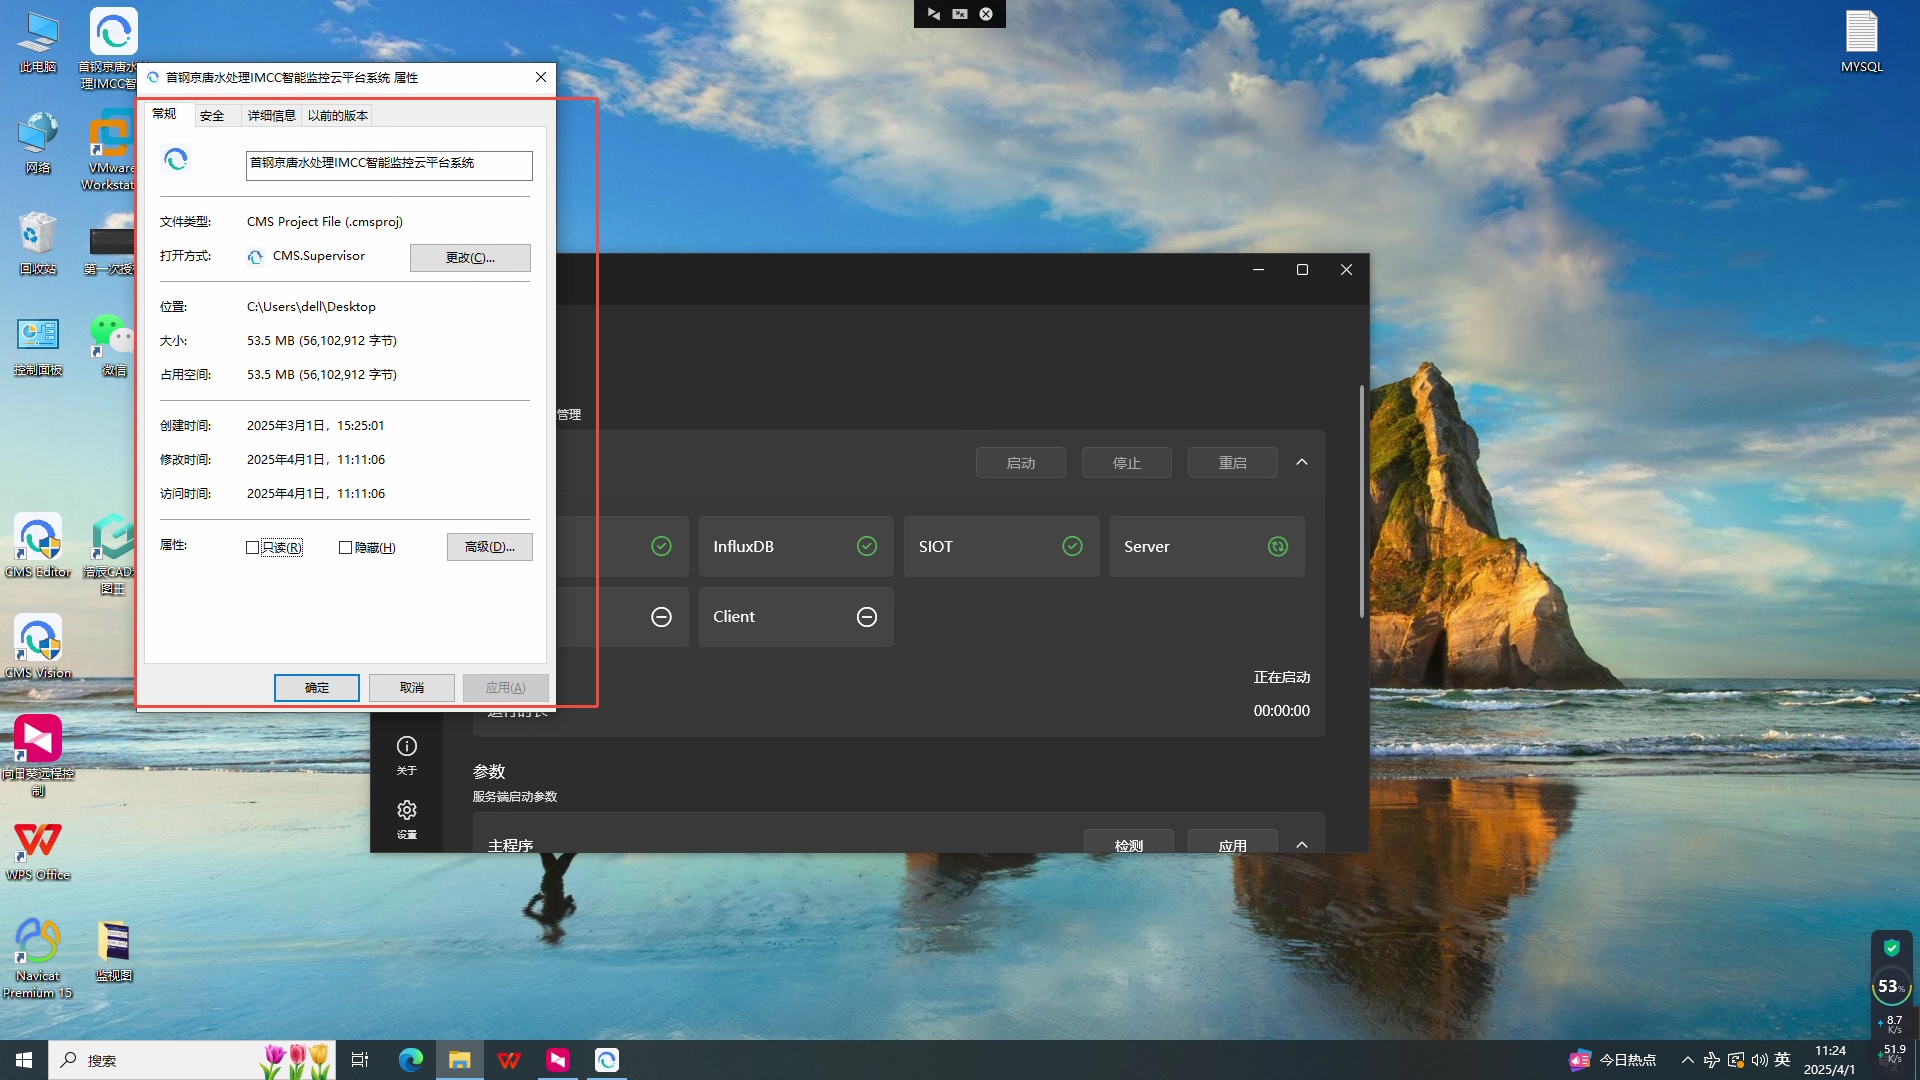
Task: Open Windows Start menu
Action: [x=24, y=1060]
